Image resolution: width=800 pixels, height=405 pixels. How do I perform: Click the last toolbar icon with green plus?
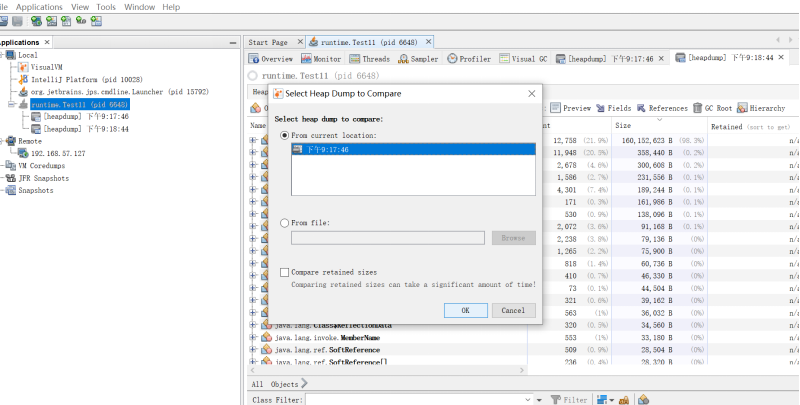pos(96,21)
